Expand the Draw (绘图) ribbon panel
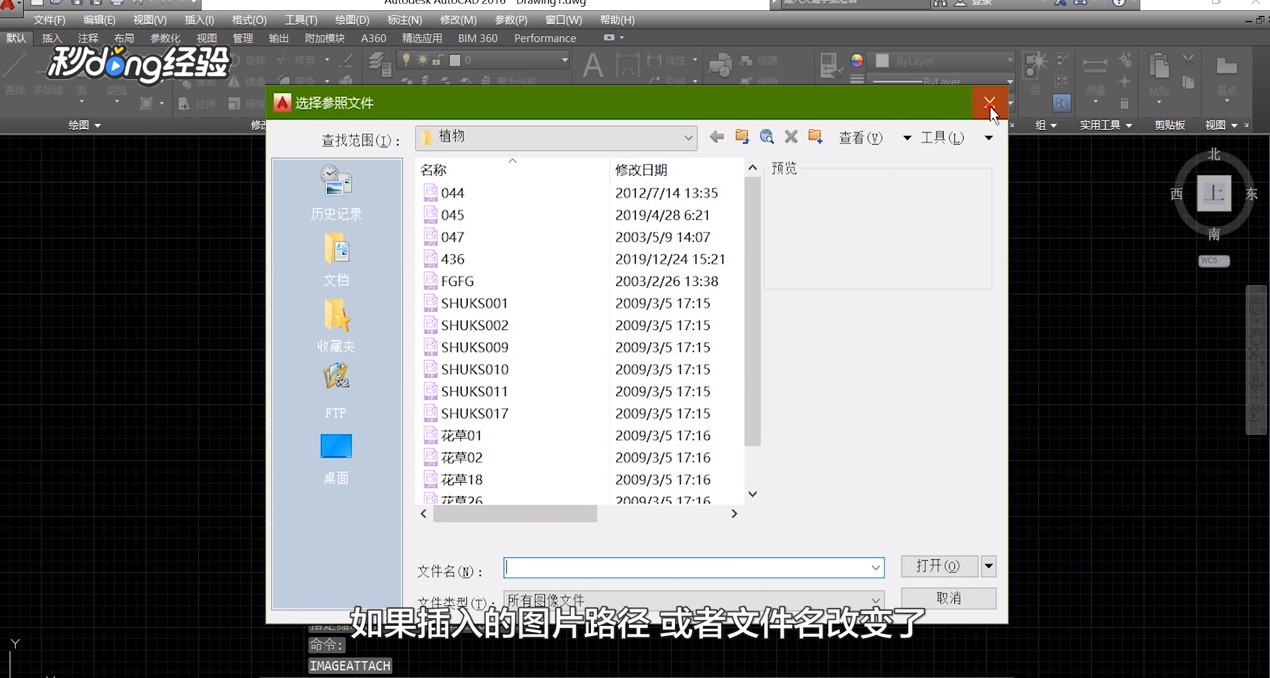This screenshot has width=1270, height=678. (84, 125)
